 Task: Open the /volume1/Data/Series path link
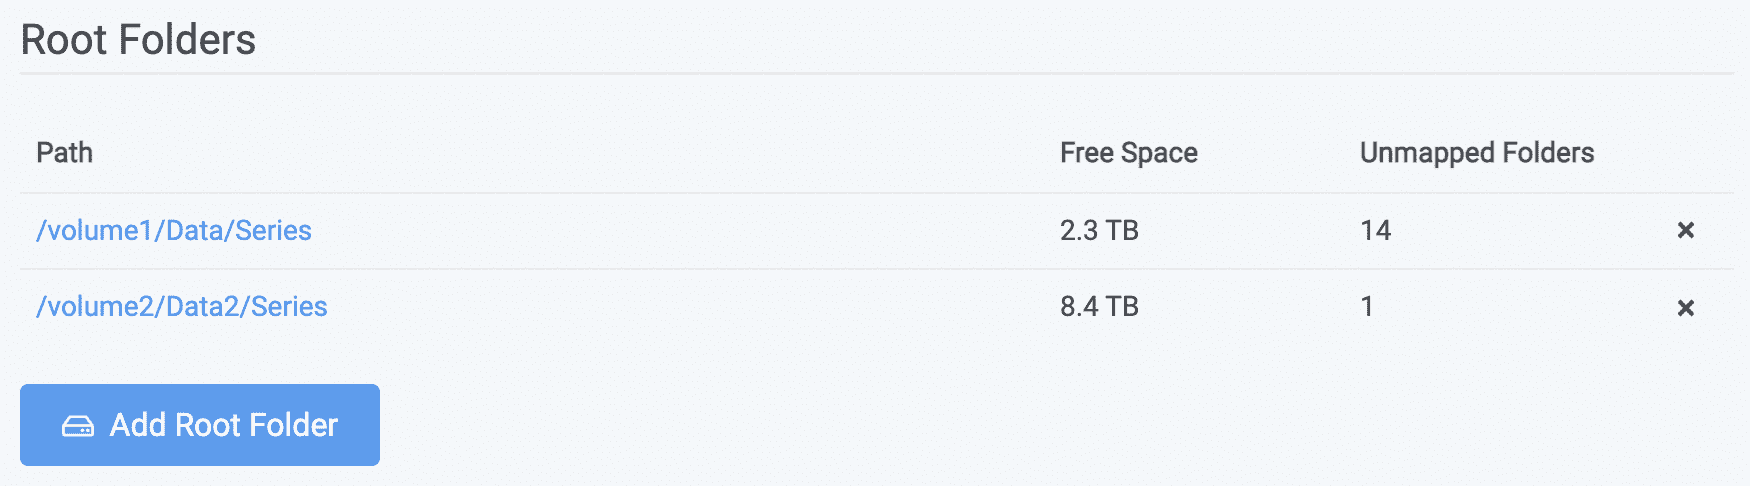174,230
